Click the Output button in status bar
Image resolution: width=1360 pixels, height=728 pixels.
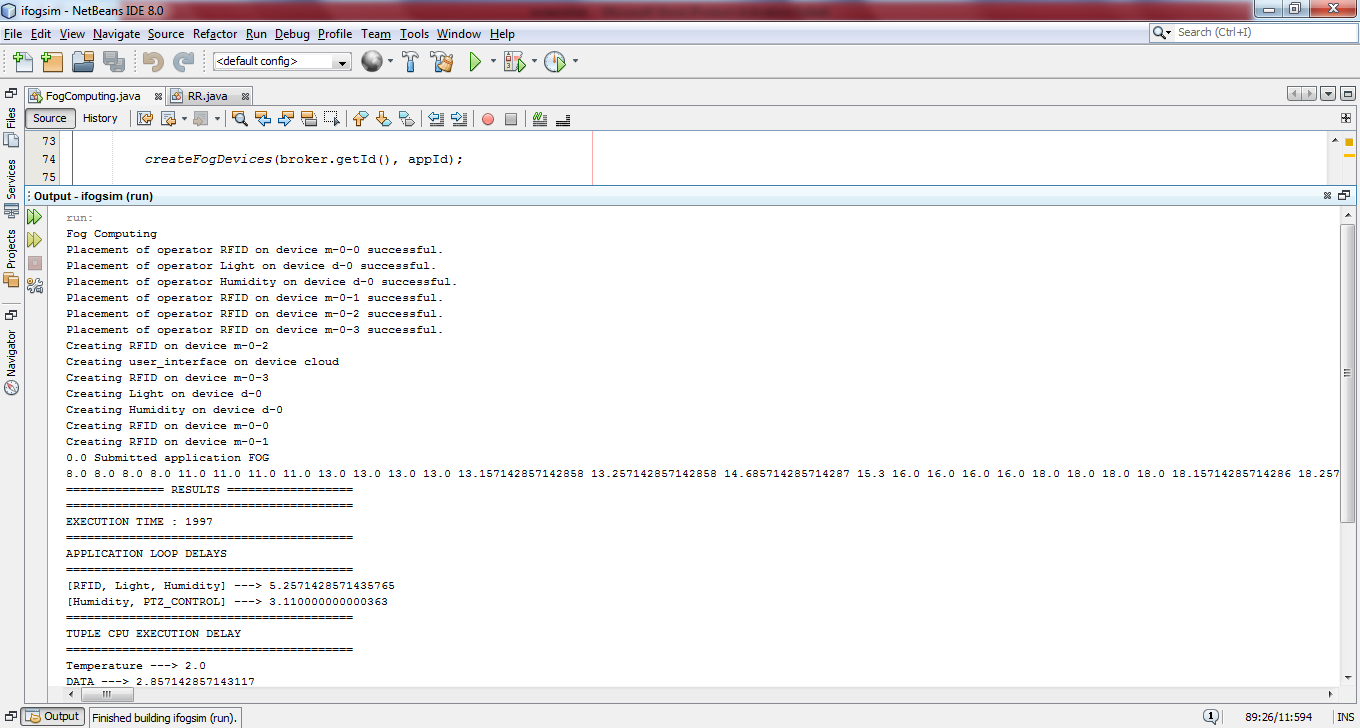(x=54, y=716)
